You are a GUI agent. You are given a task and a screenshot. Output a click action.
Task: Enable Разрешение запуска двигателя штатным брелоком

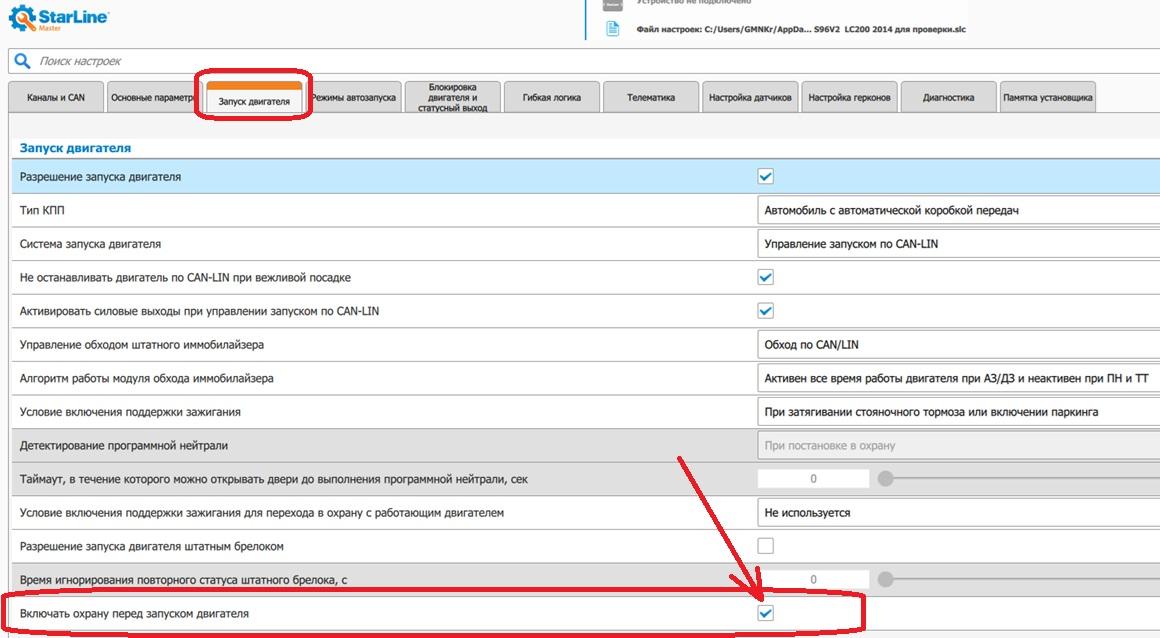point(766,546)
